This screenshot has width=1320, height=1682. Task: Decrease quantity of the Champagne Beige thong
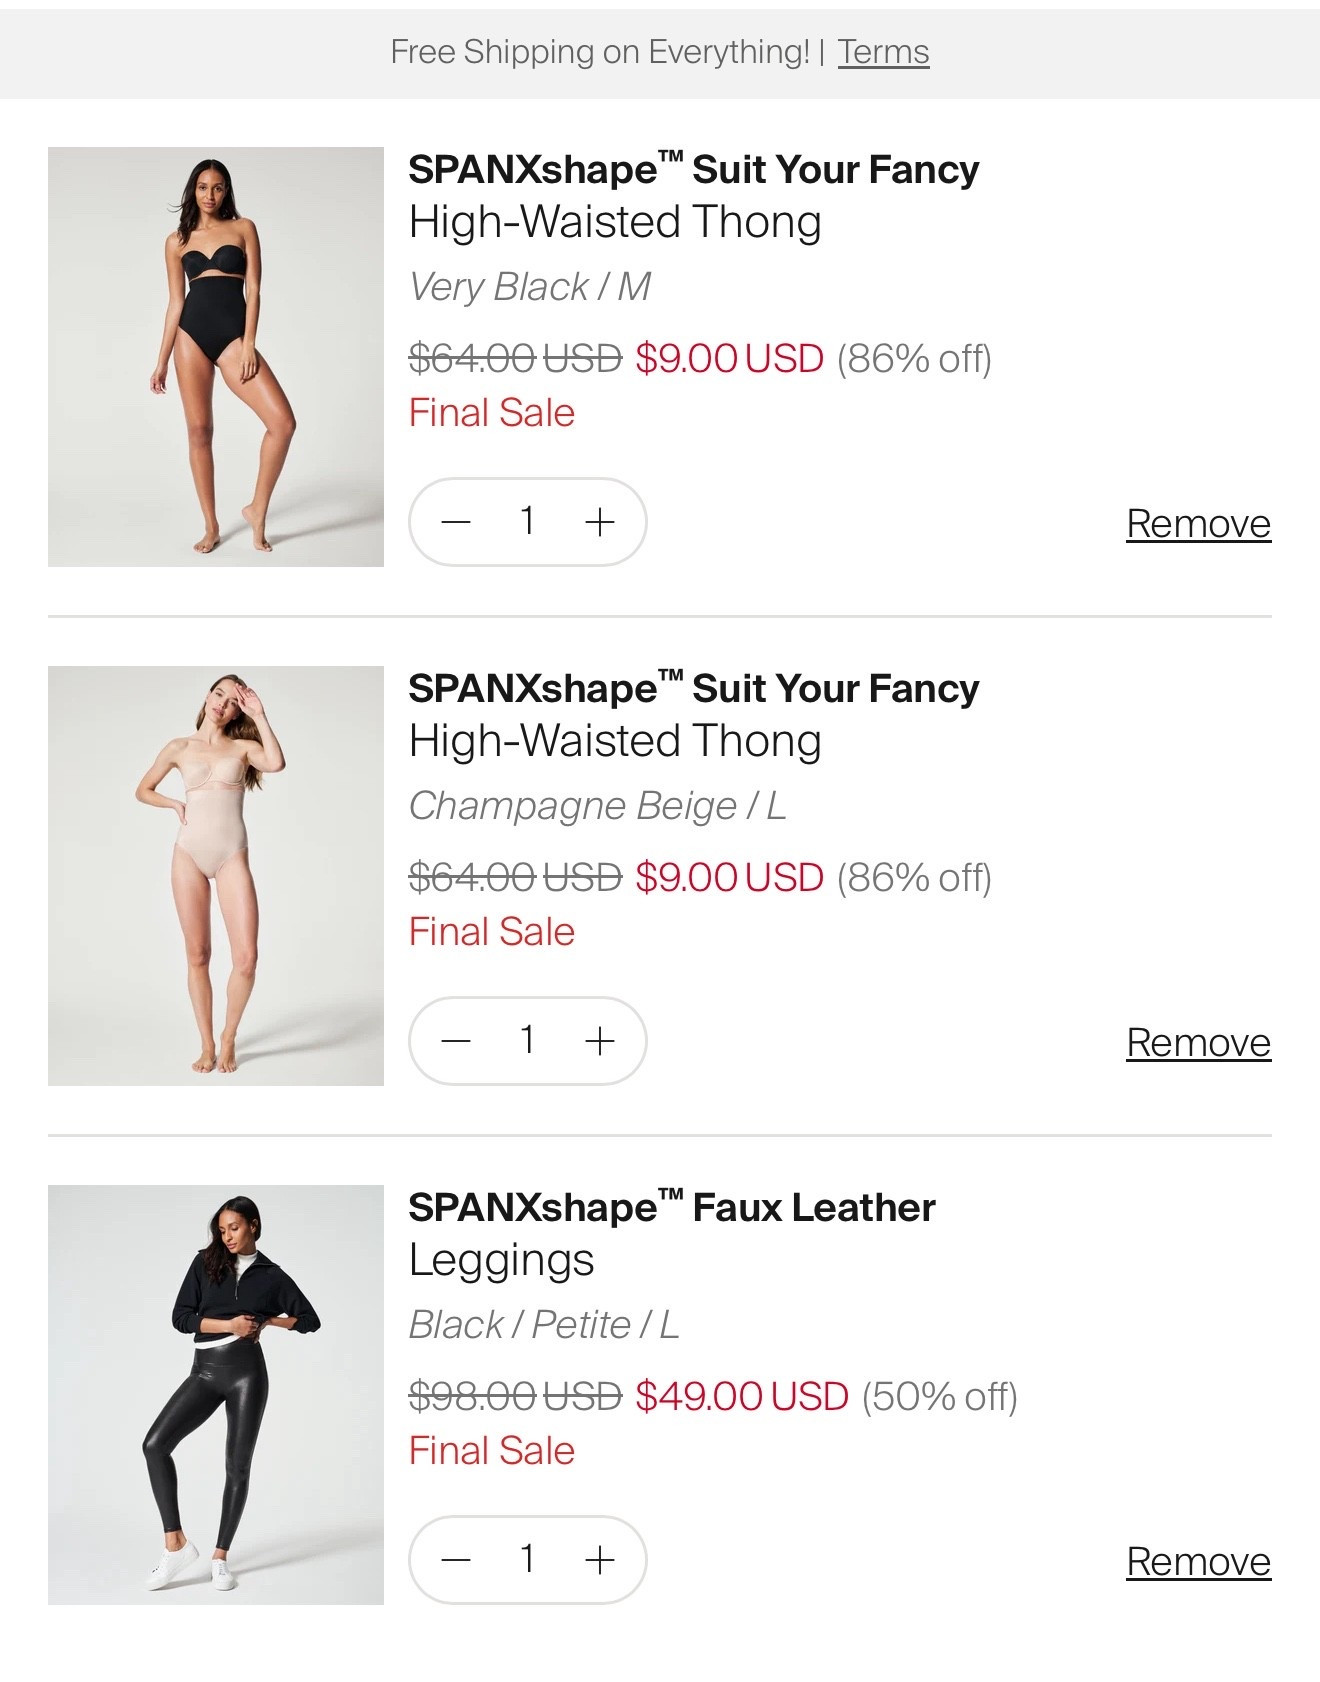click(x=456, y=1041)
